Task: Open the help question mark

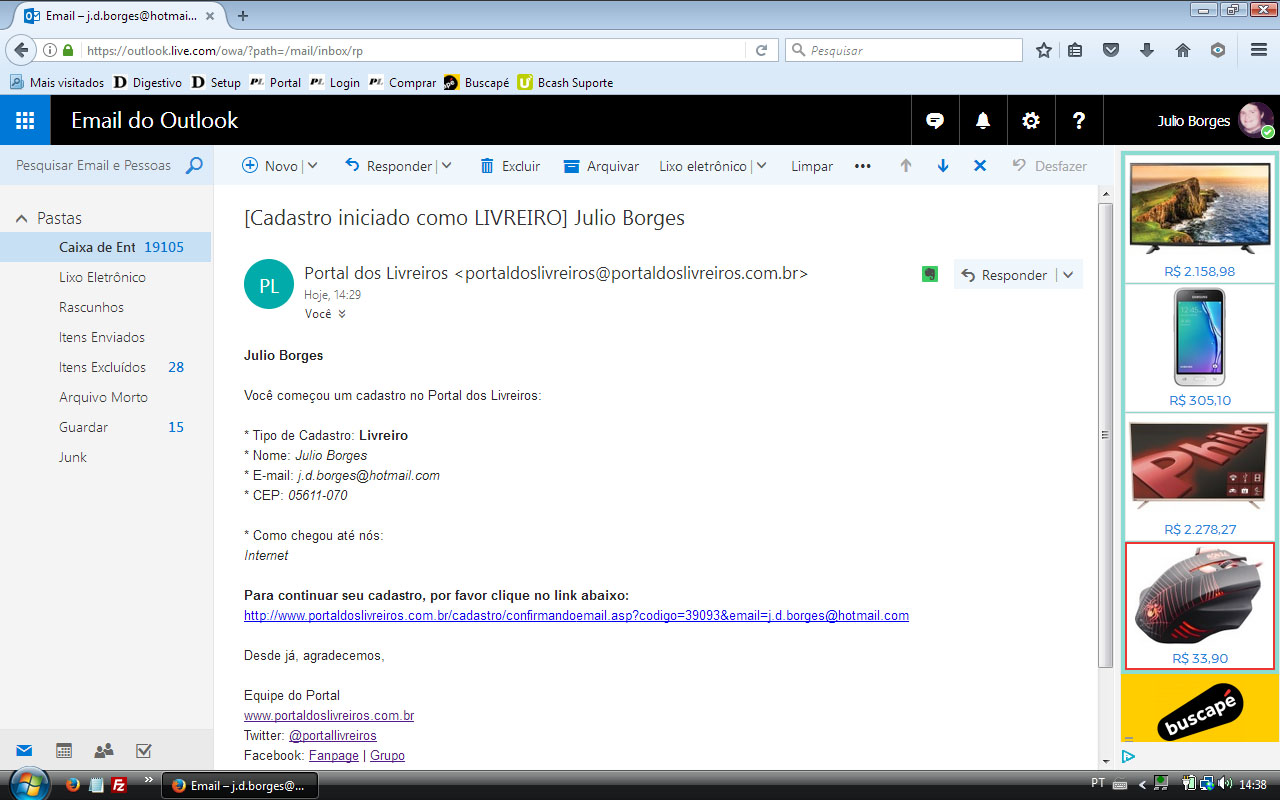Action: click(1079, 121)
